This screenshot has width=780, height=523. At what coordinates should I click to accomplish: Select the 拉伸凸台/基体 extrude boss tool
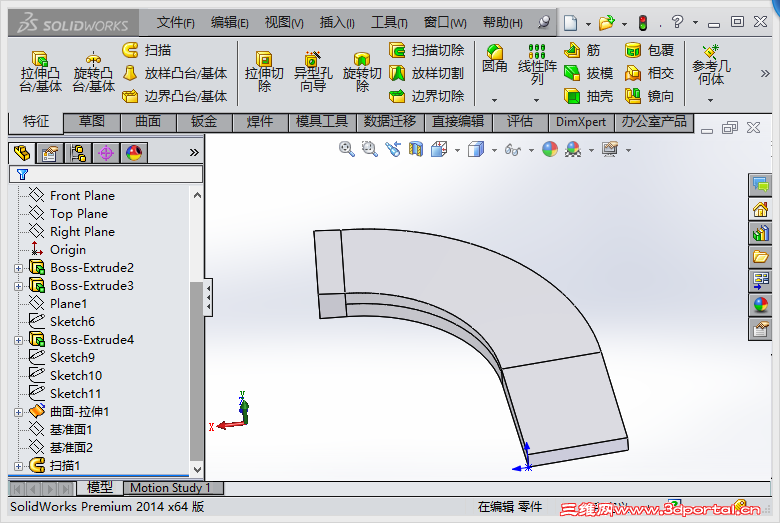point(40,72)
